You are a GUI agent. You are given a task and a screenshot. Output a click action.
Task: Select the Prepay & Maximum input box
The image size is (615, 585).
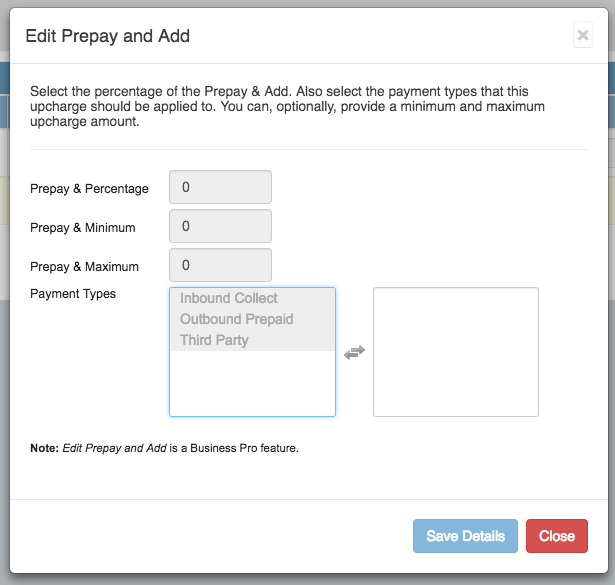click(x=221, y=266)
